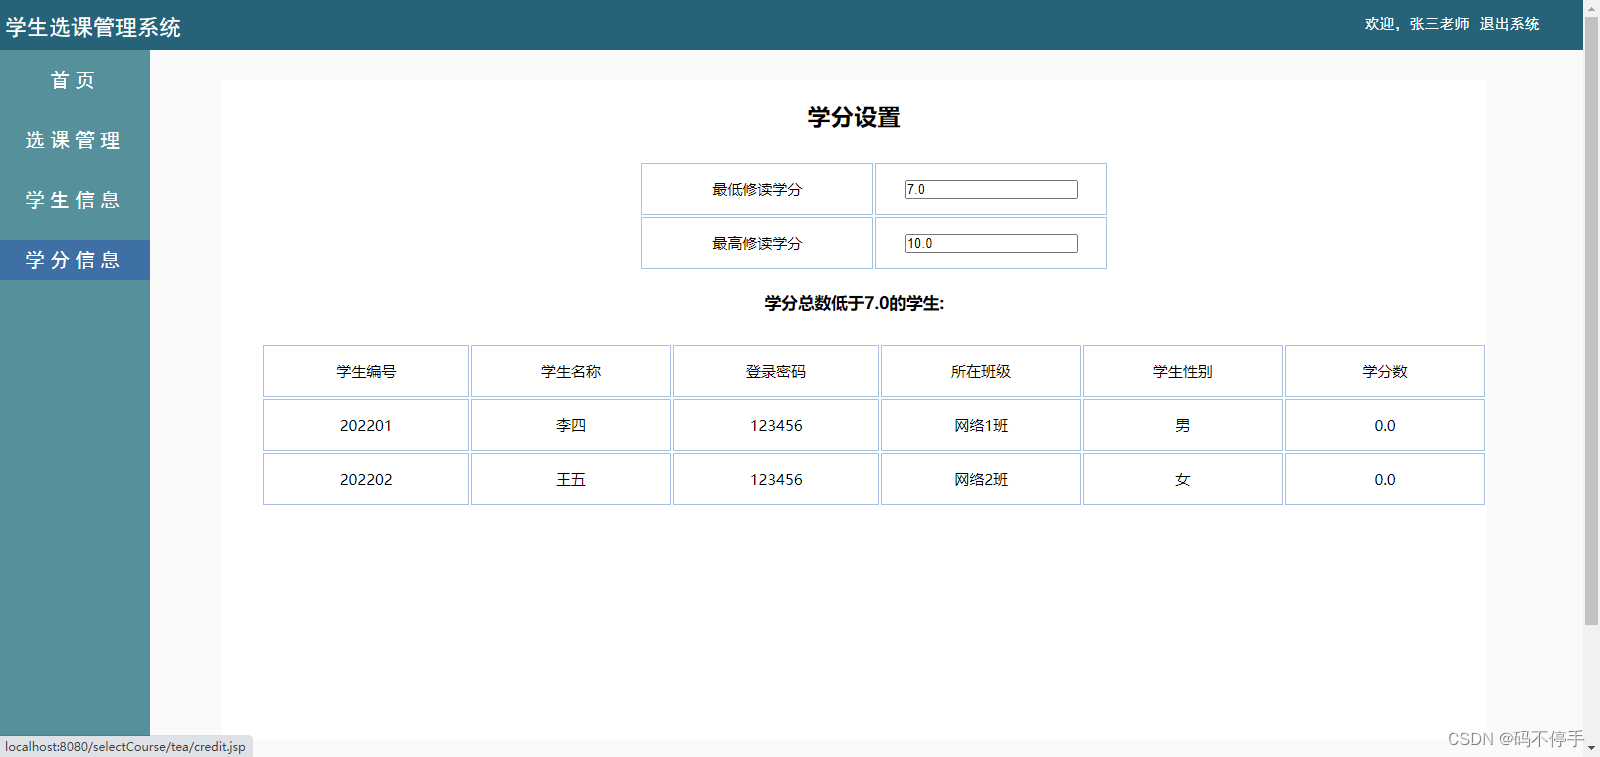Focus the 最低修读学分 input field

(x=991, y=189)
